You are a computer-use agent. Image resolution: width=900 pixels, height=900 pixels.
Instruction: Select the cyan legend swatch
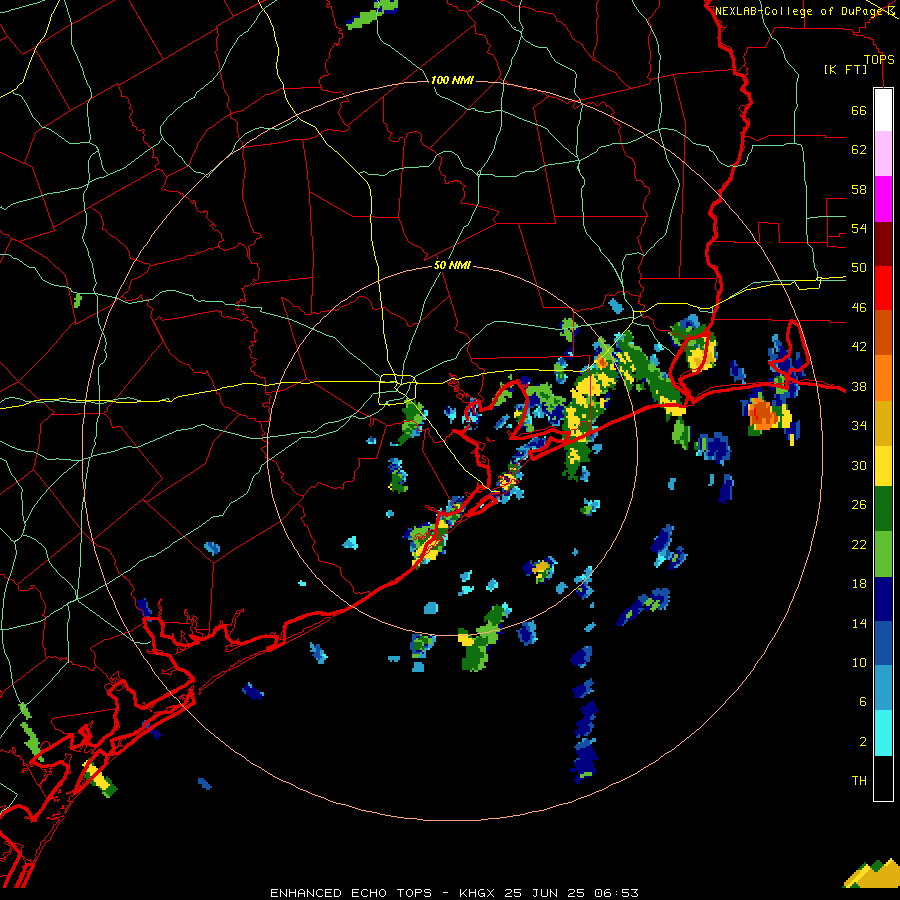883,733
